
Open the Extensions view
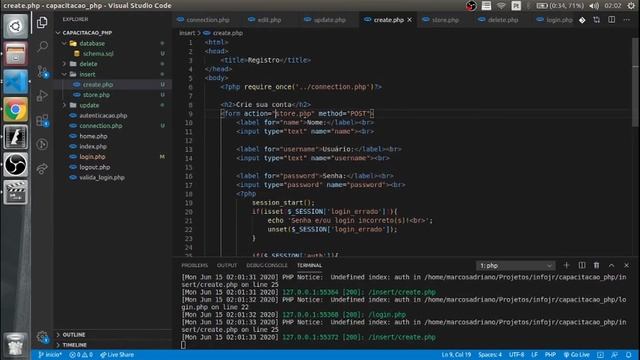pos(42,120)
